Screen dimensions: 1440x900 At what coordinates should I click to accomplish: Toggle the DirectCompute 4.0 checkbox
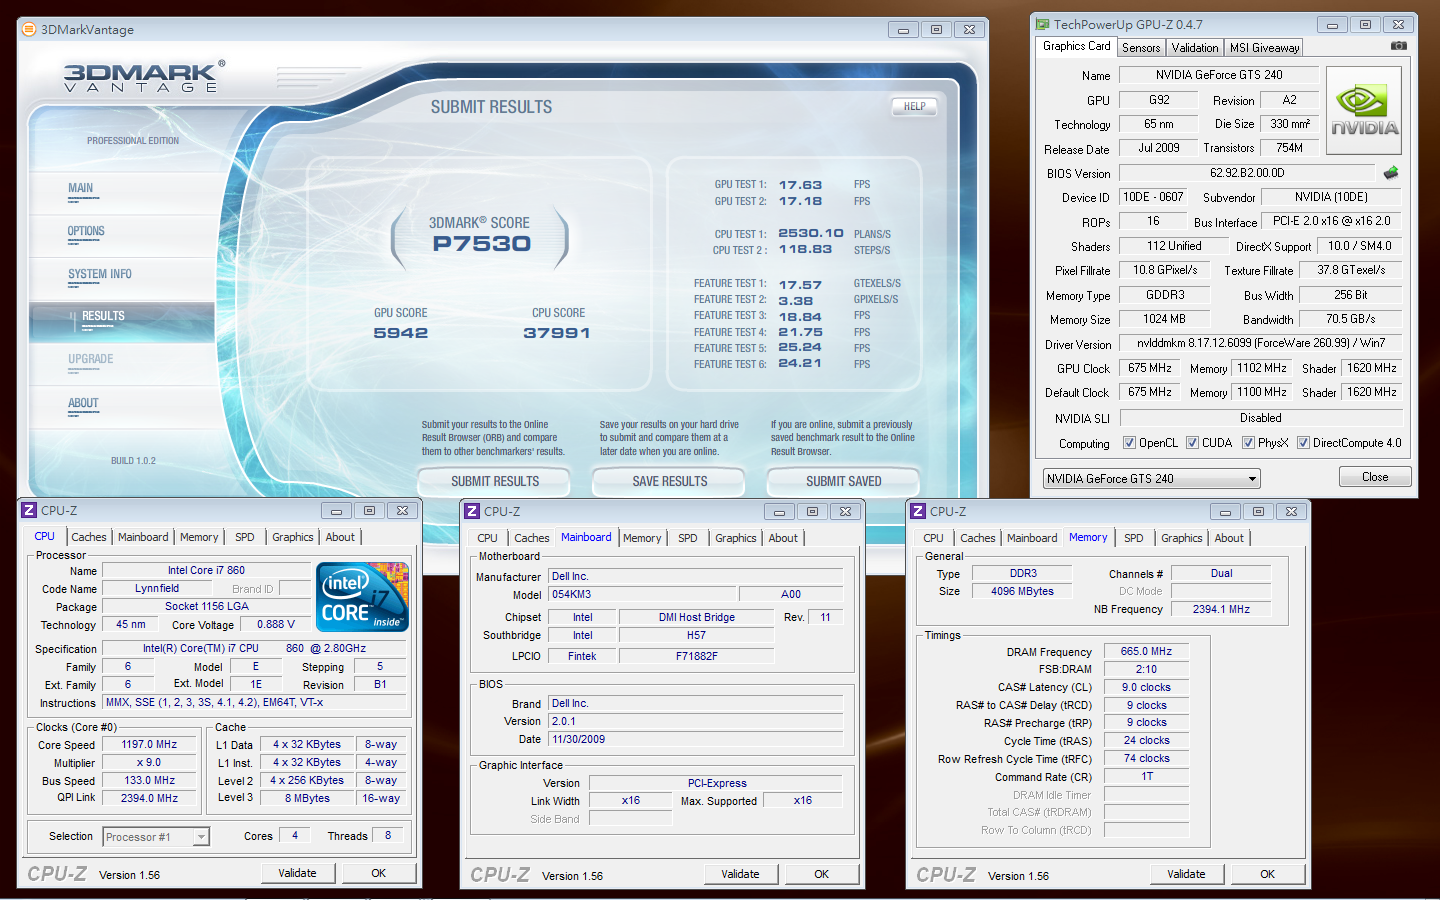1303,443
